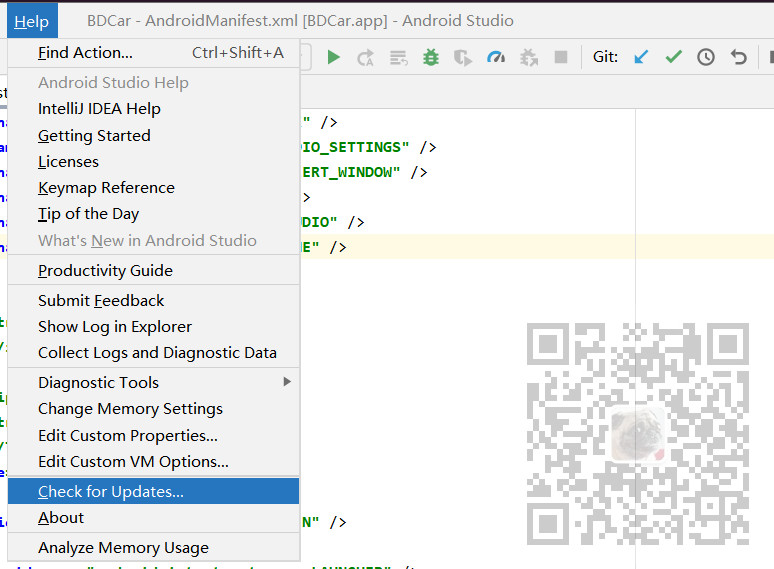Open IntelliJ IDEA Help
The height and width of the screenshot is (569, 774).
(154, 109)
